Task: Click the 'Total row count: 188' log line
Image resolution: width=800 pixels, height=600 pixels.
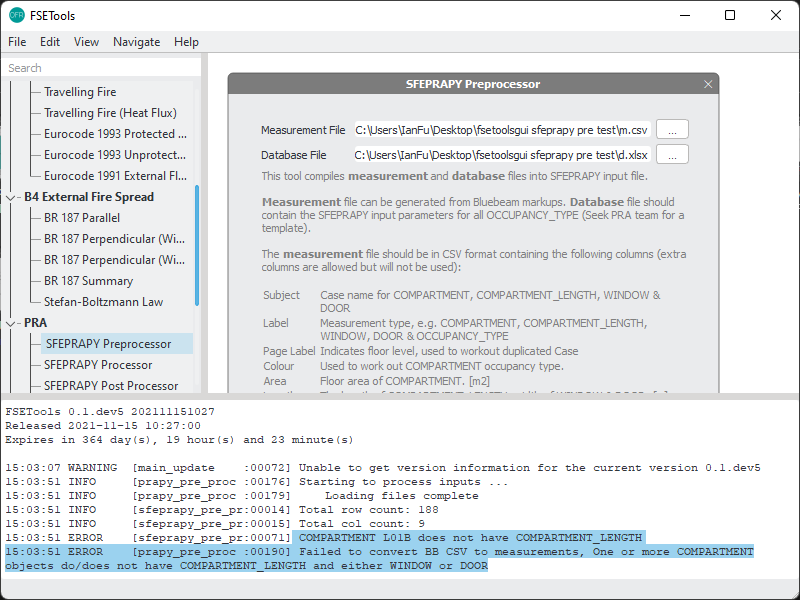Action: click(x=222, y=510)
